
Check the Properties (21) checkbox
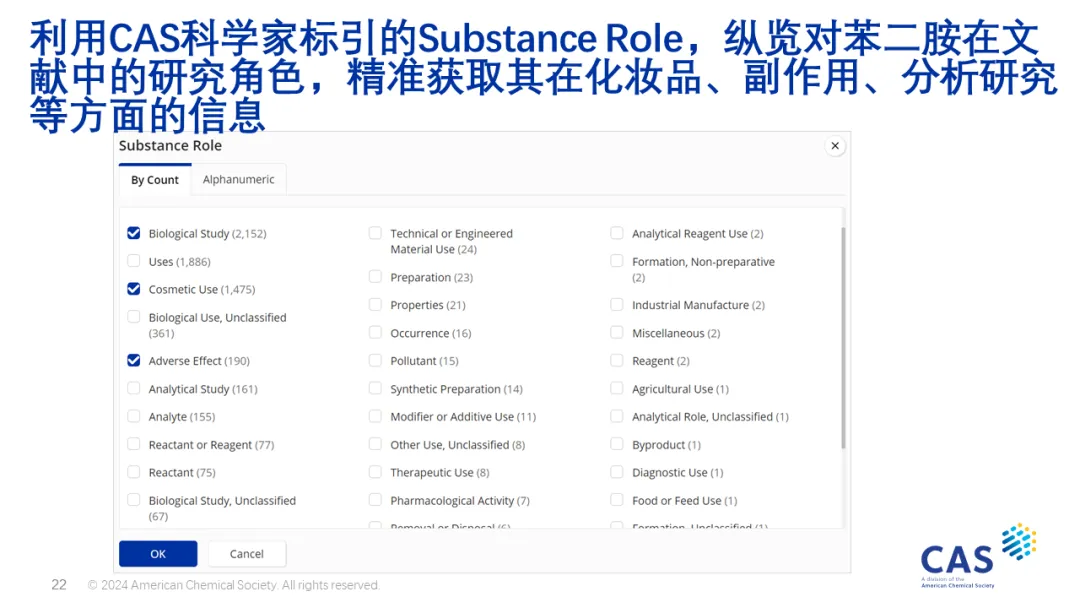point(375,304)
